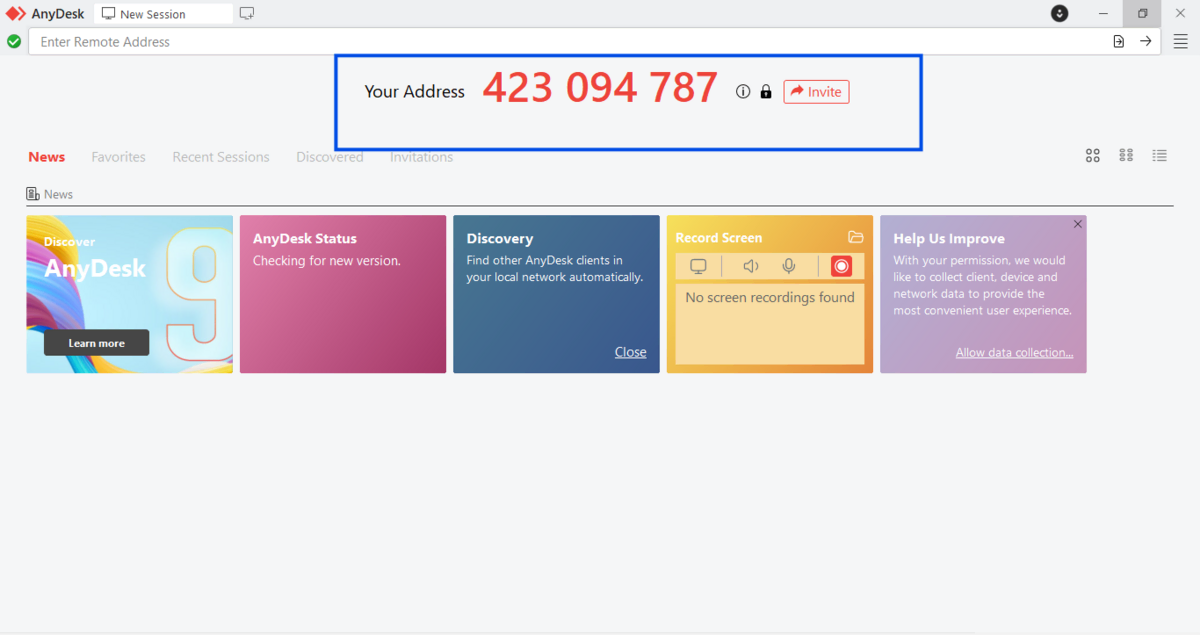The image size is (1200, 635).
Task: Open the screen recordings folder icon
Action: tap(855, 237)
